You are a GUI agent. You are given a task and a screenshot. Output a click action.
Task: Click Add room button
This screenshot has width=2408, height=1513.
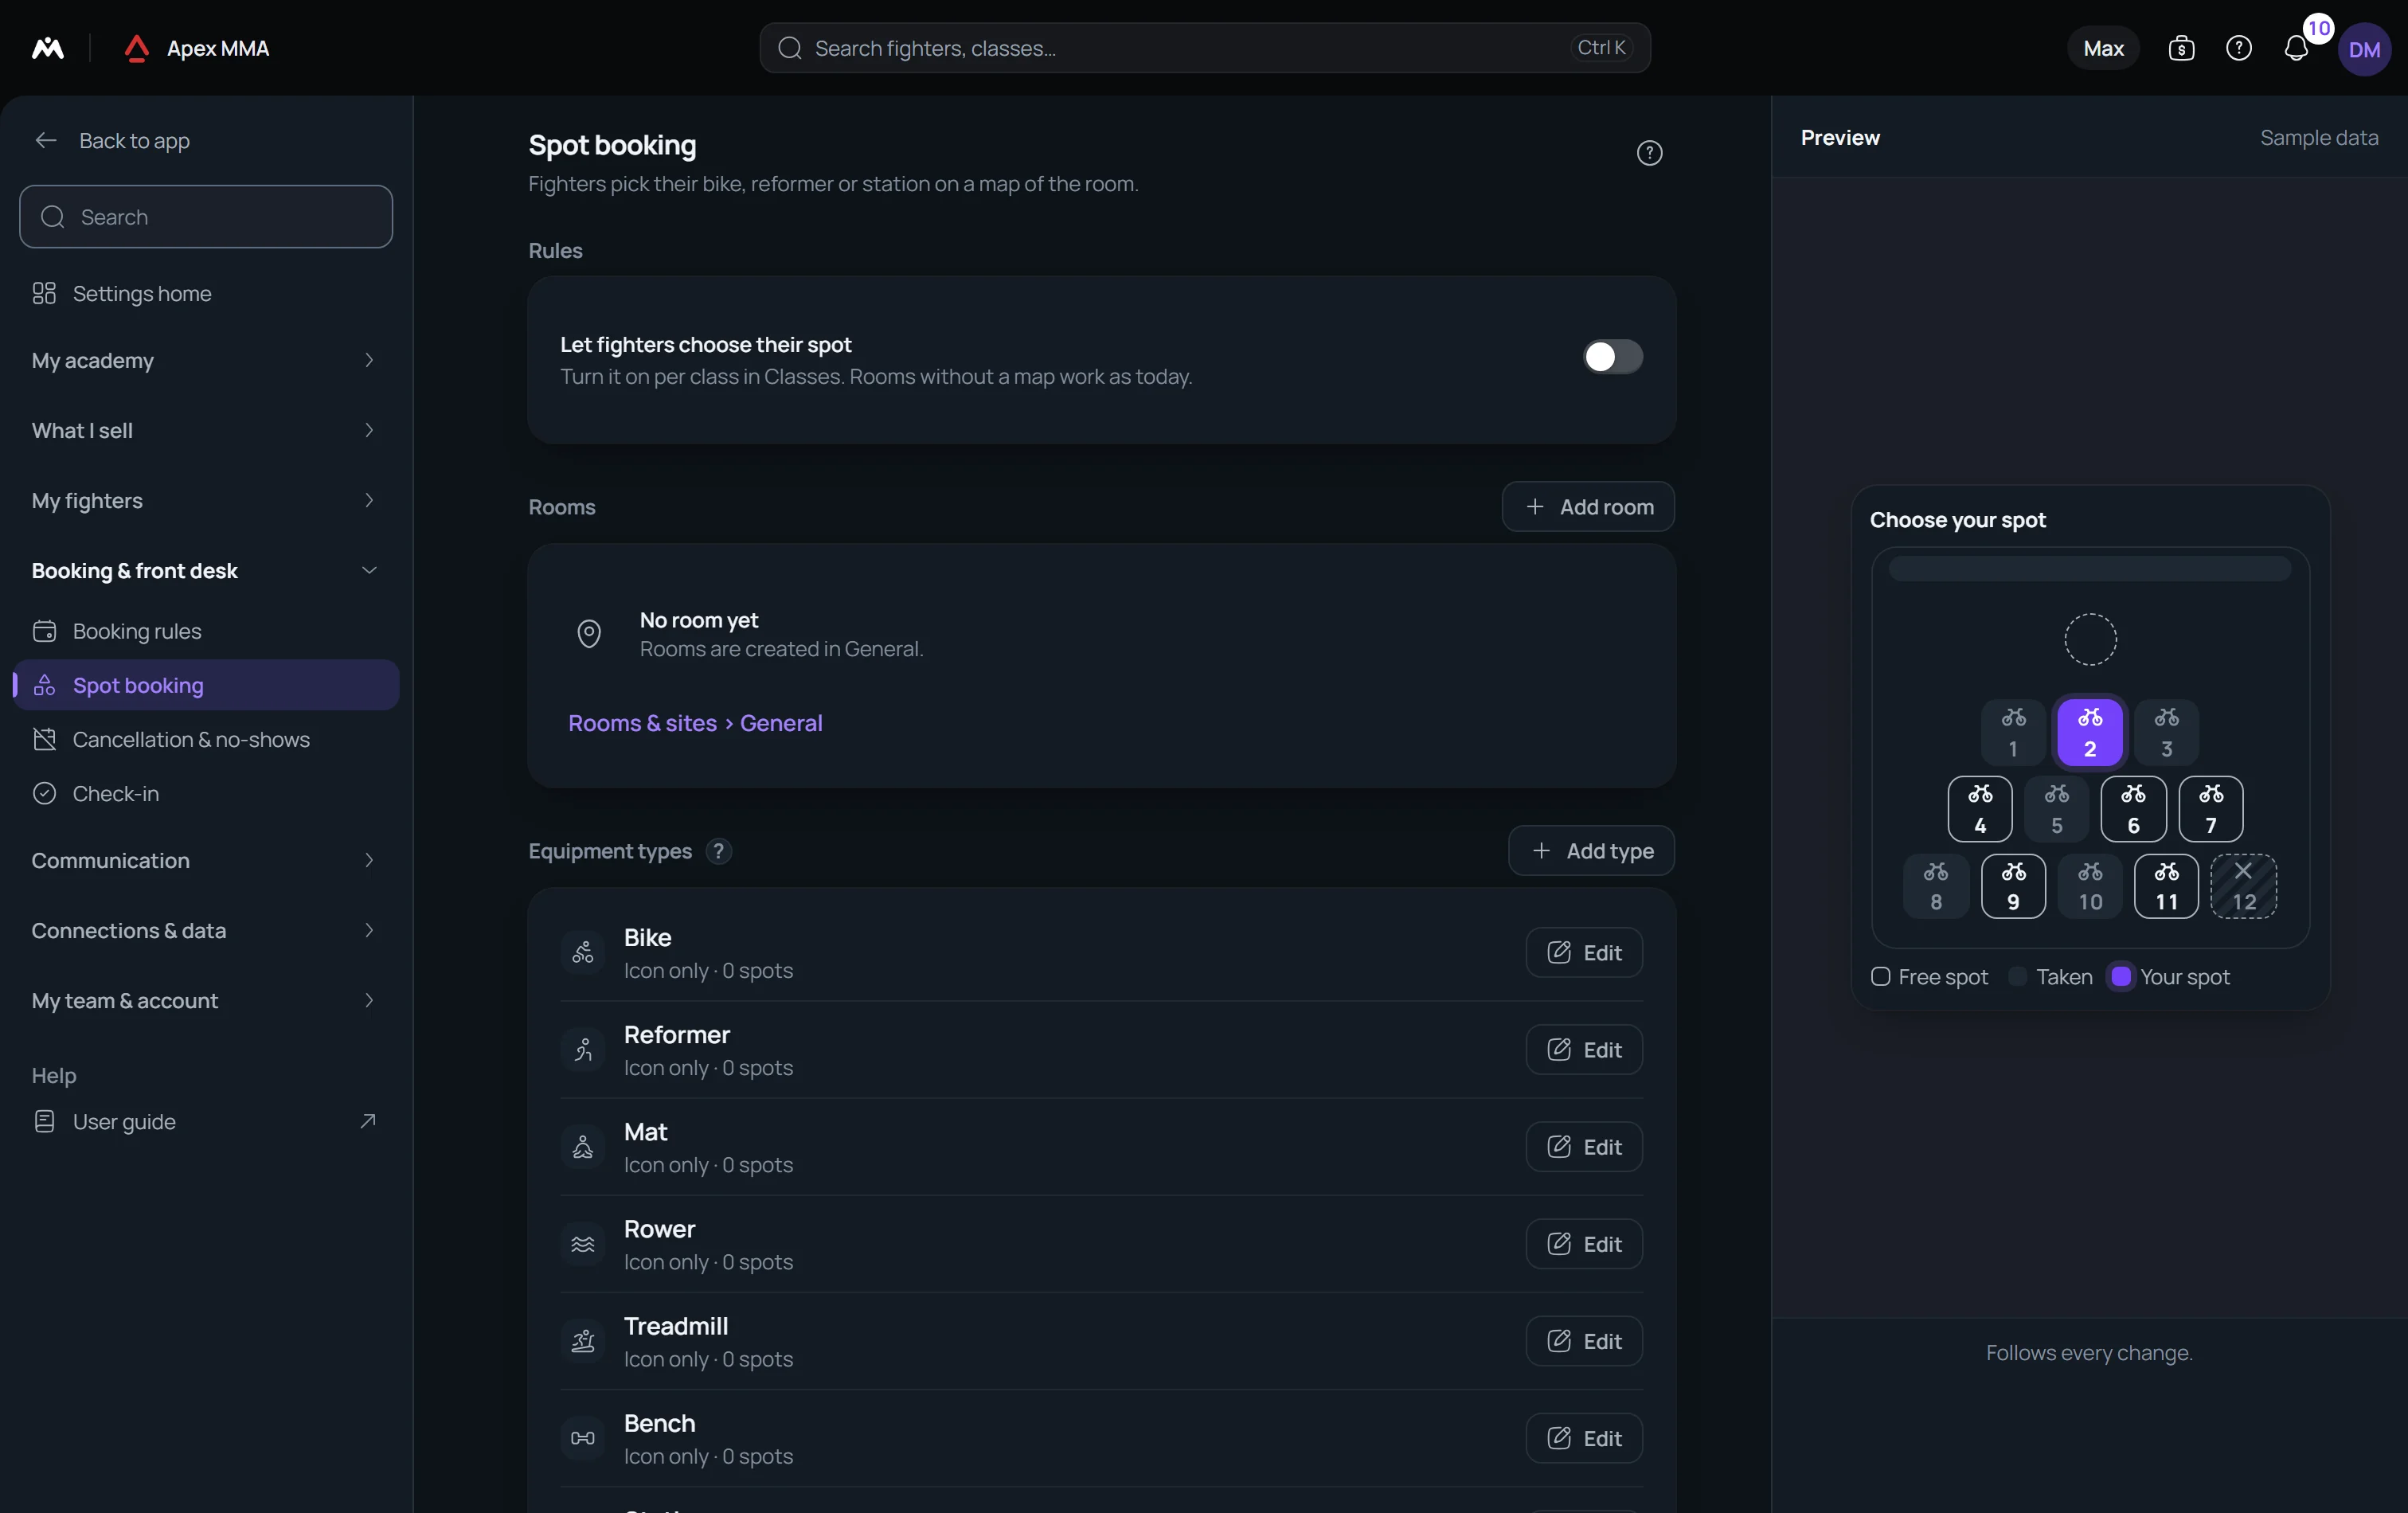coord(1588,507)
